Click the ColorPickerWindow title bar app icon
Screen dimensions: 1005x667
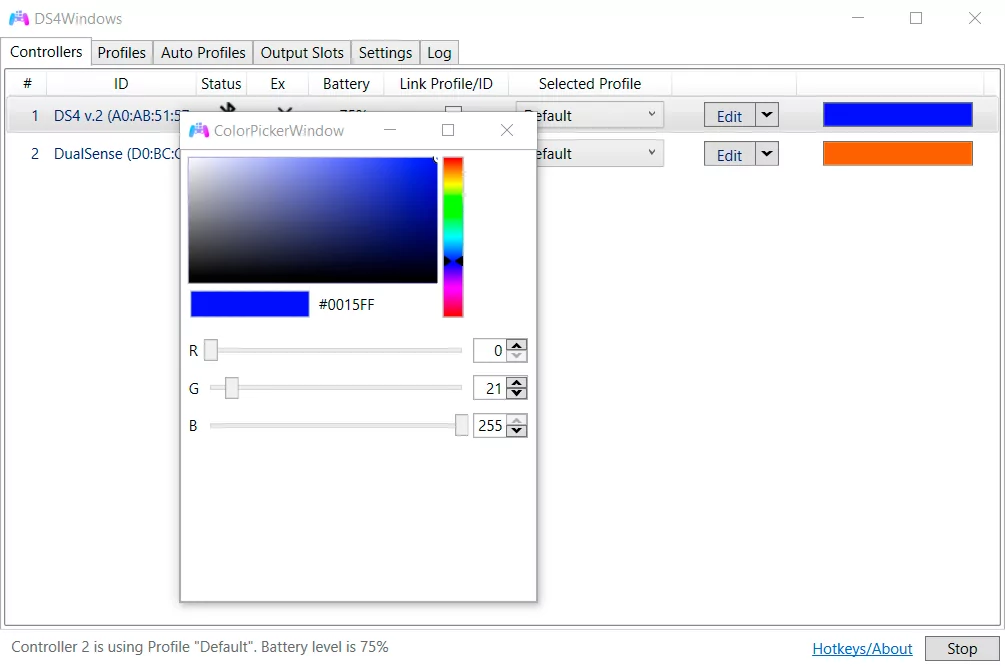199,130
